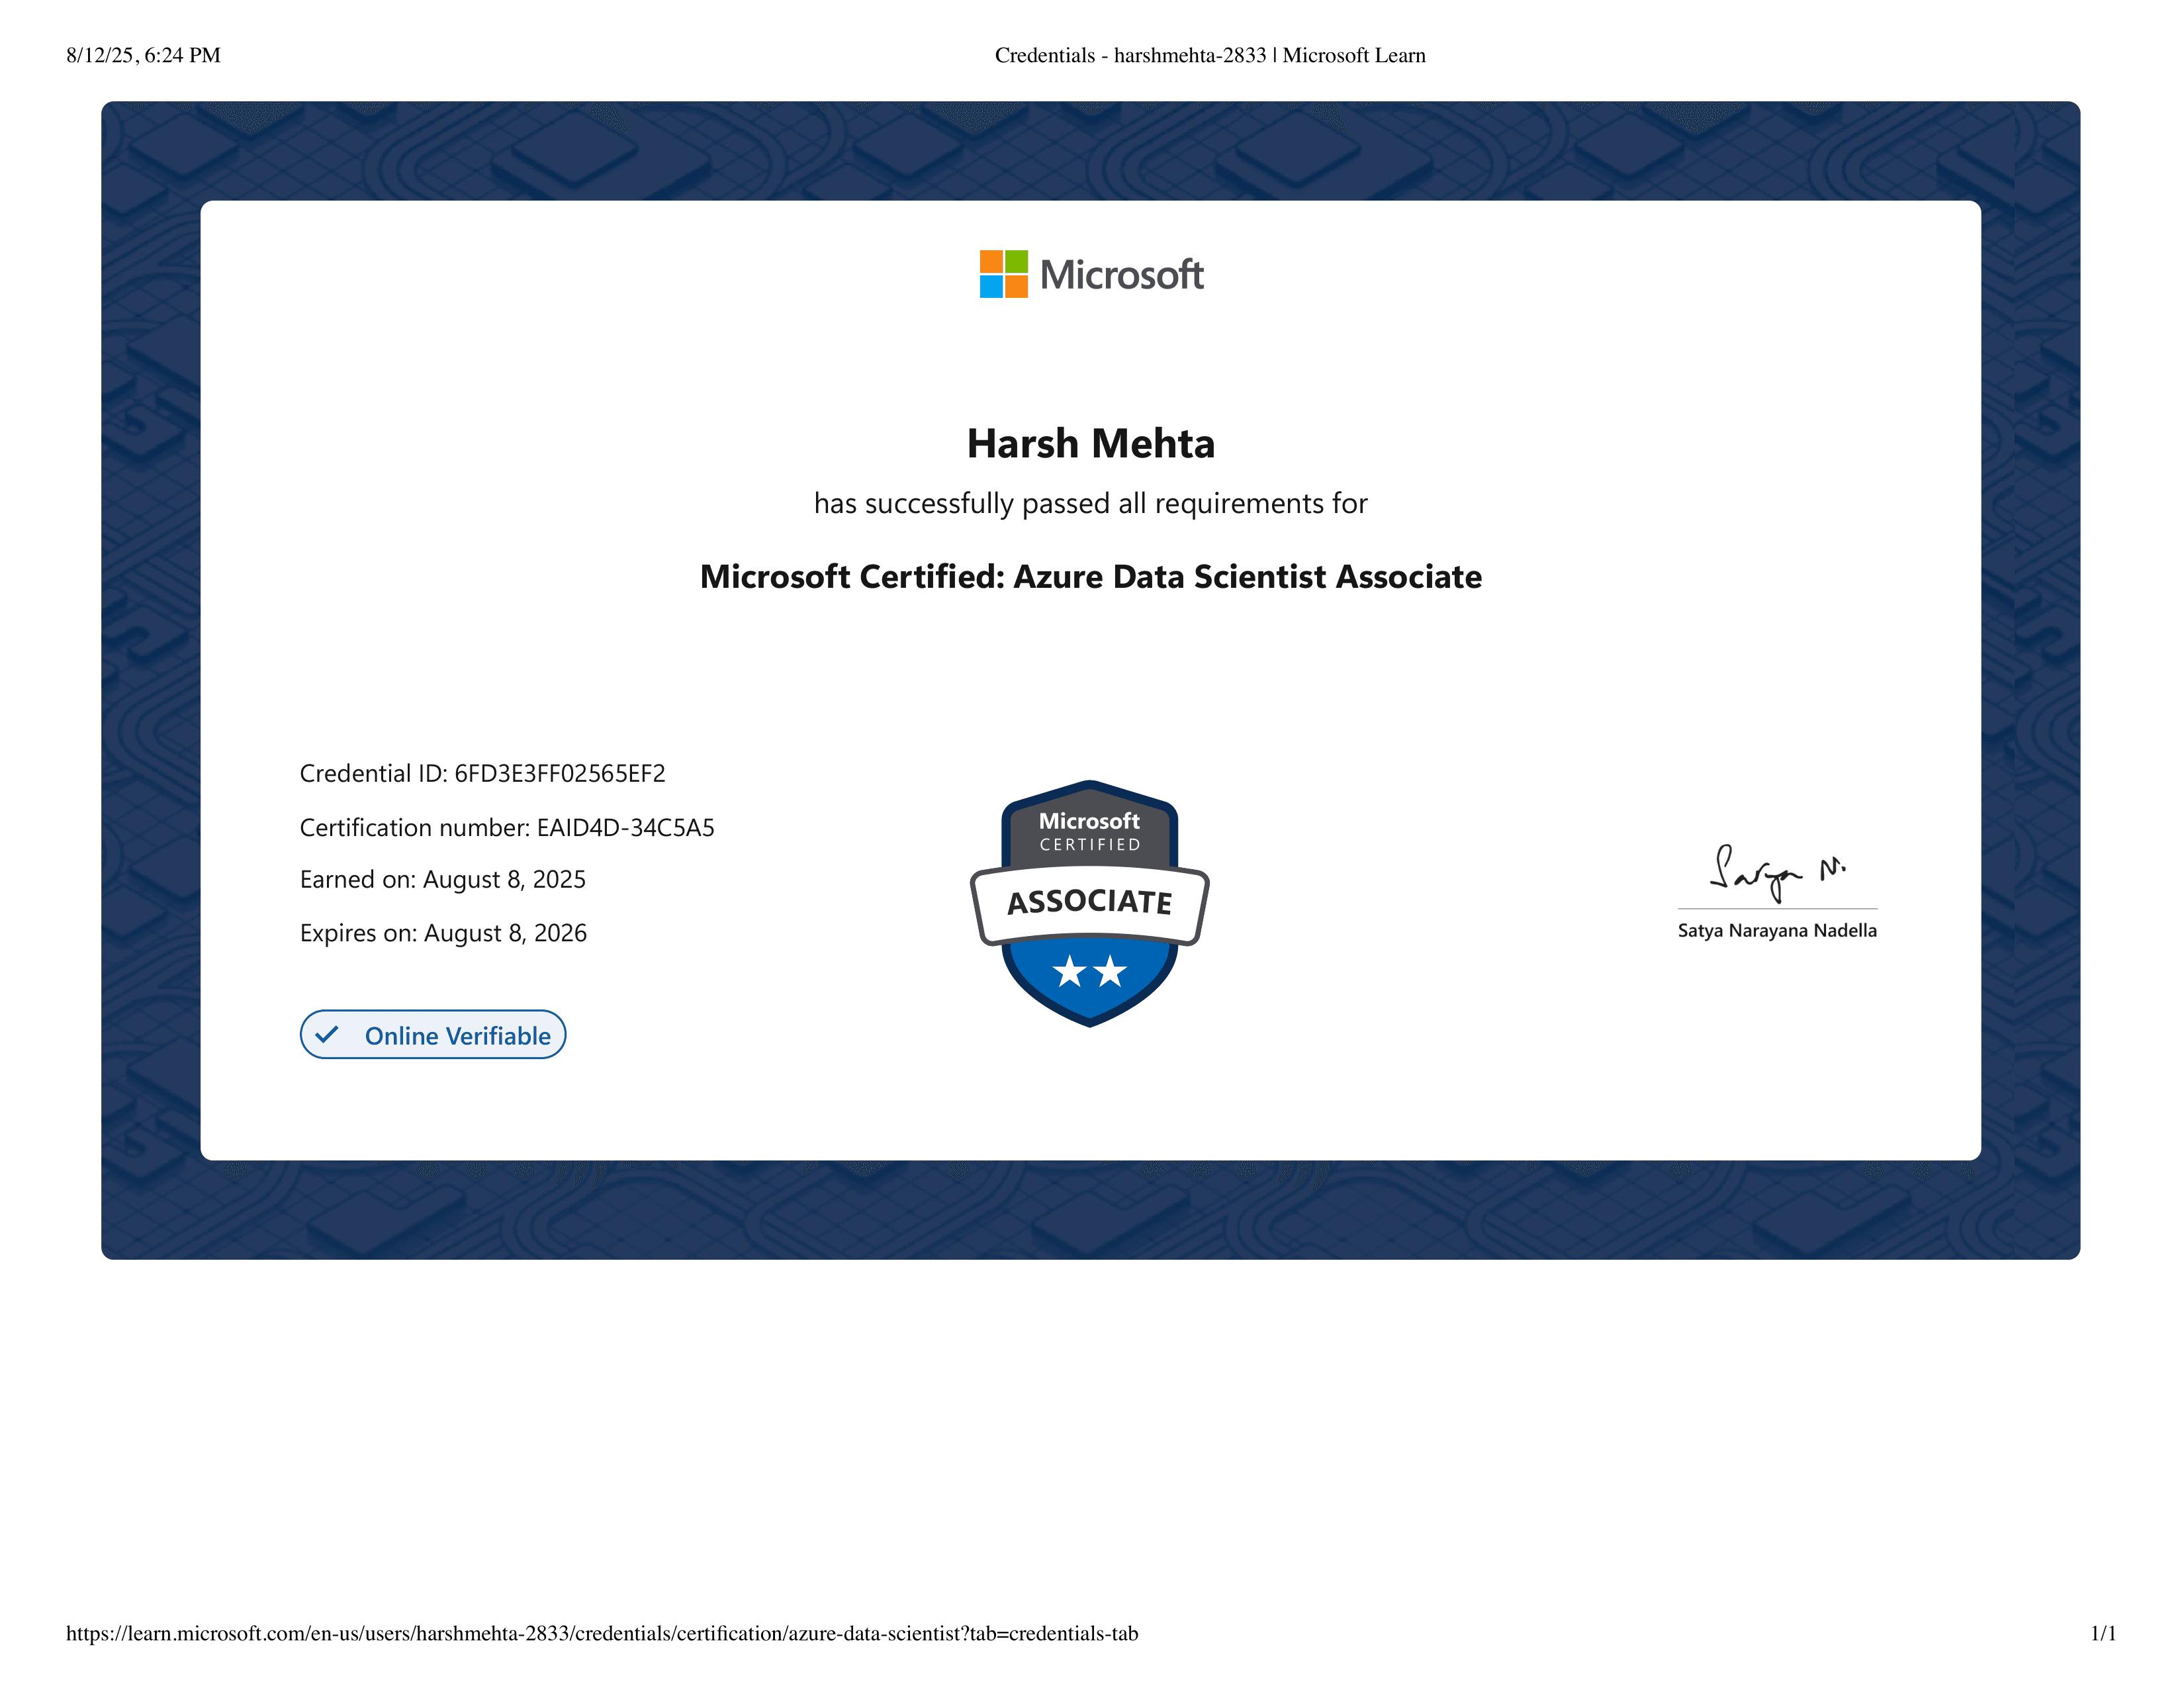This screenshot has height=1688, width=2184.
Task: Click the Satya Narayana Nadella name
Action: 1777,930
